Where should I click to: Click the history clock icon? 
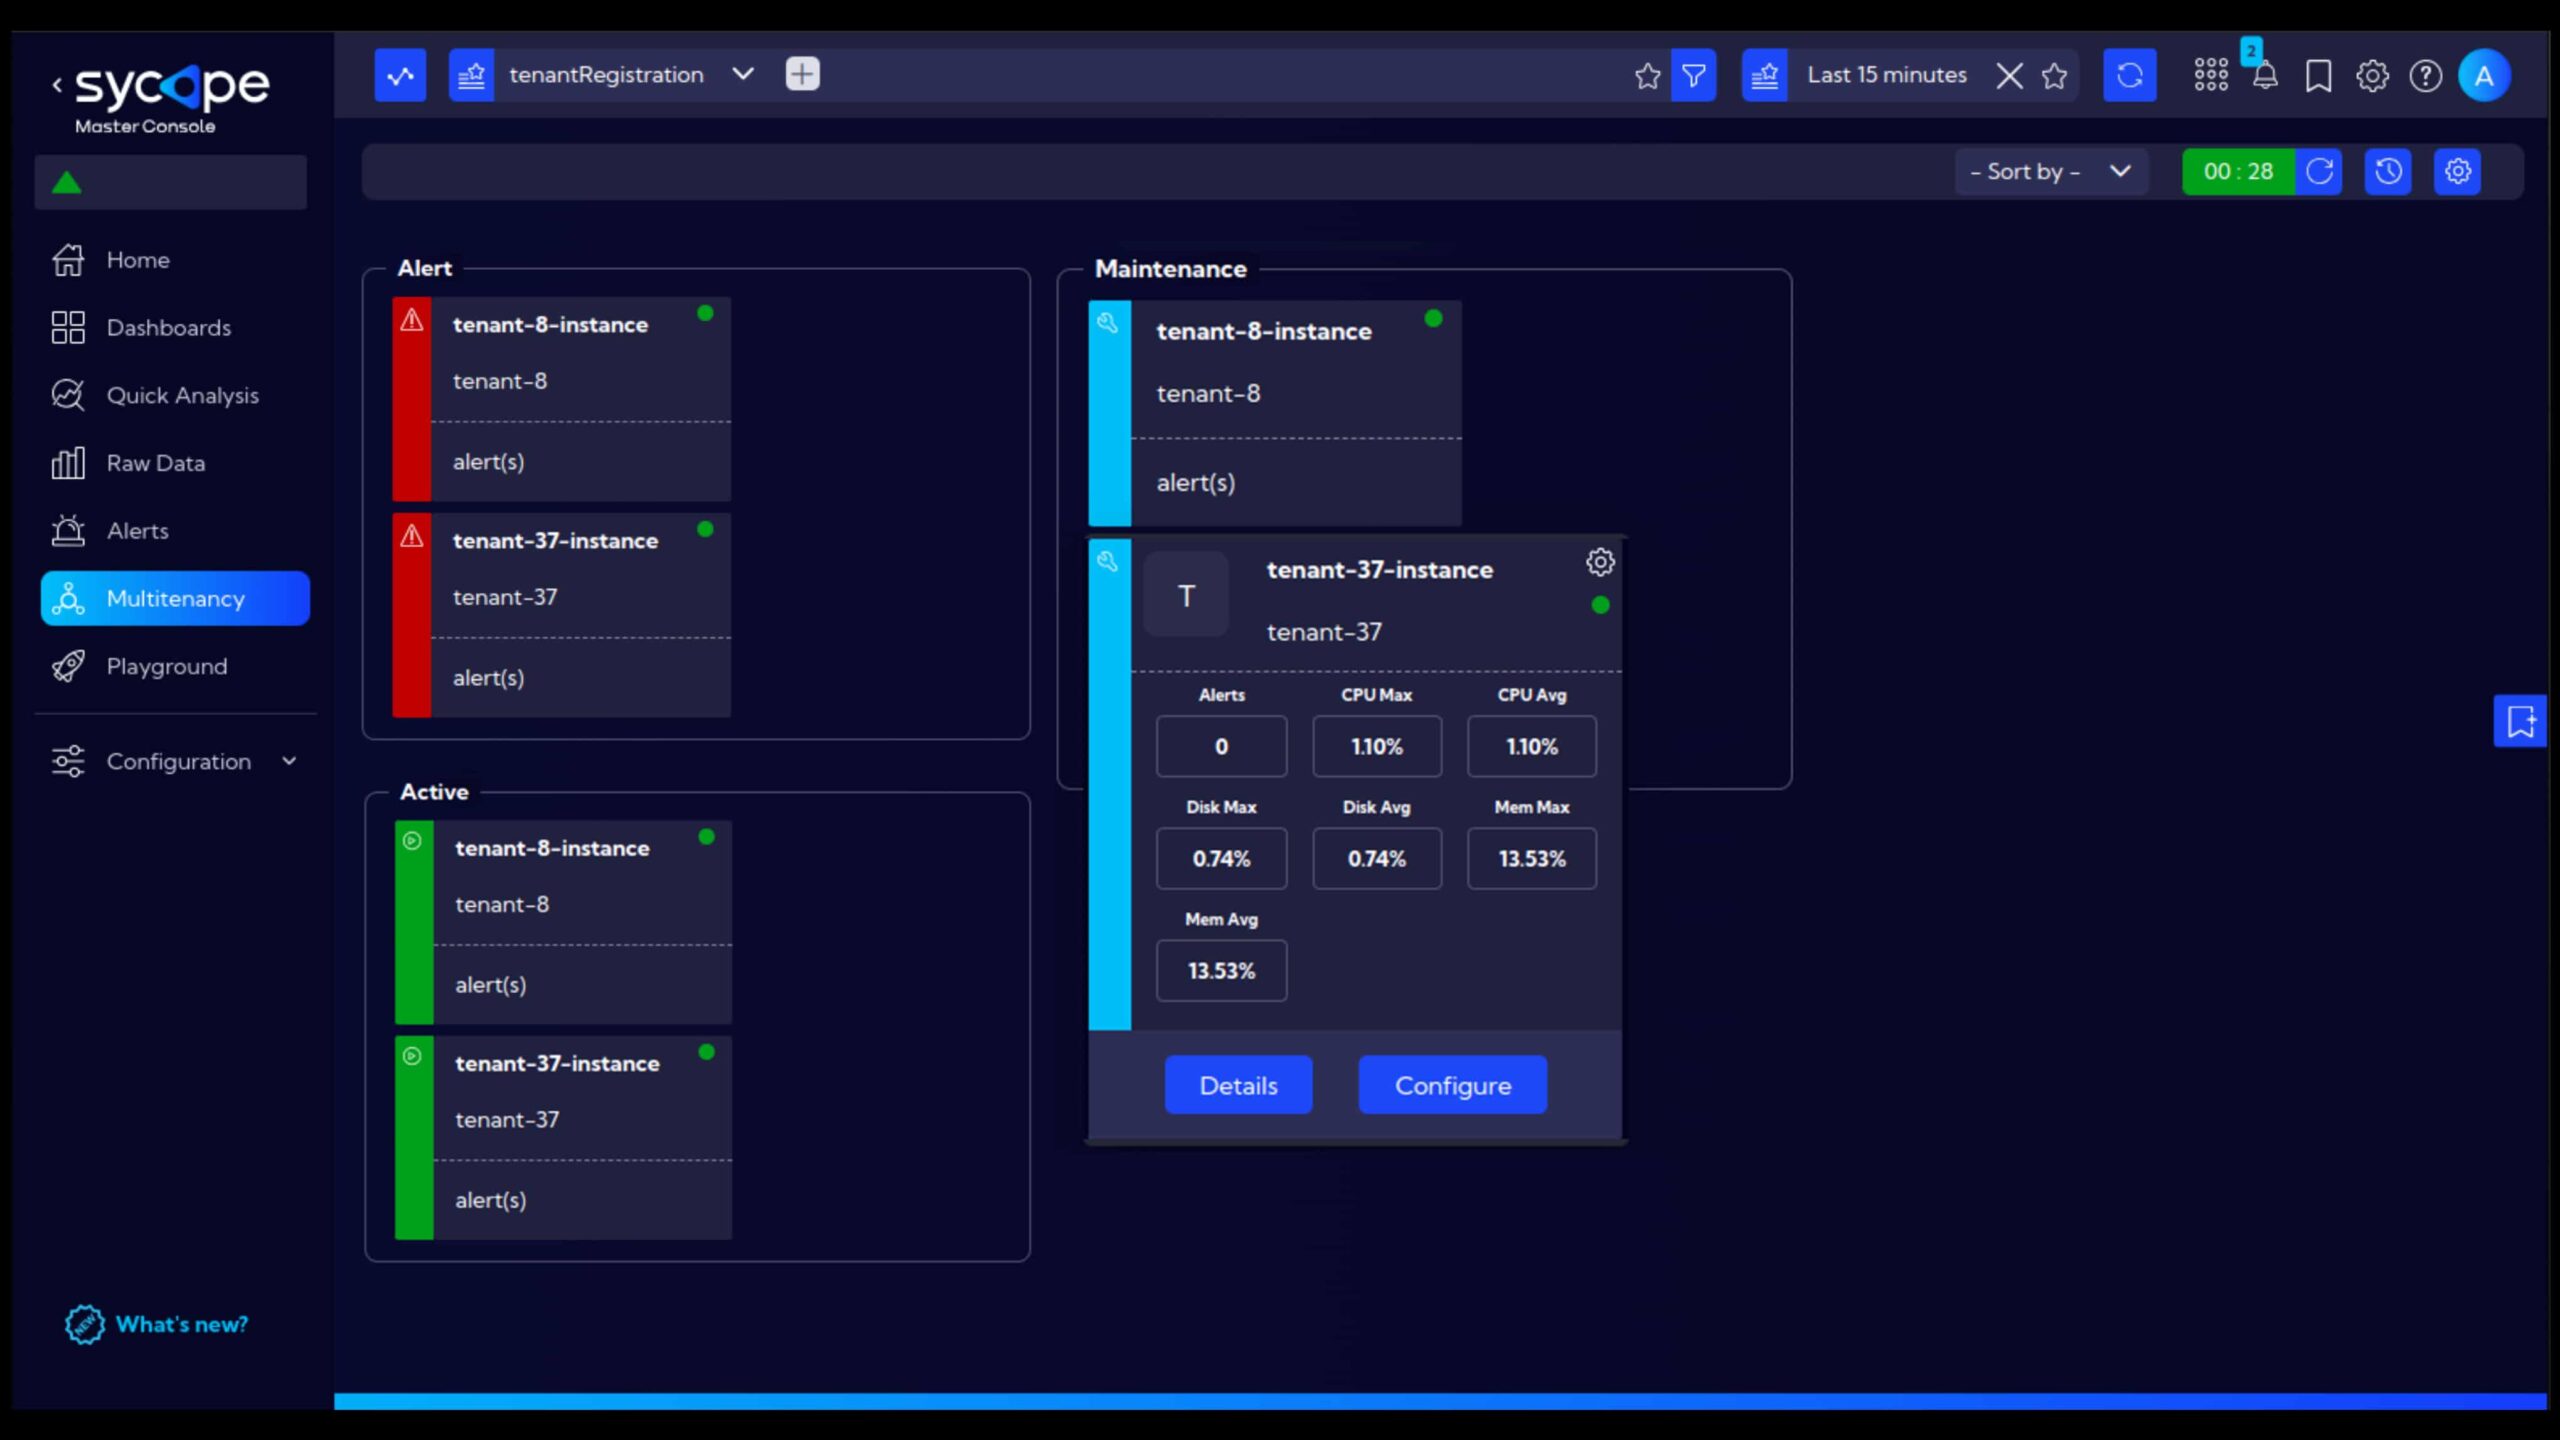tap(2388, 171)
